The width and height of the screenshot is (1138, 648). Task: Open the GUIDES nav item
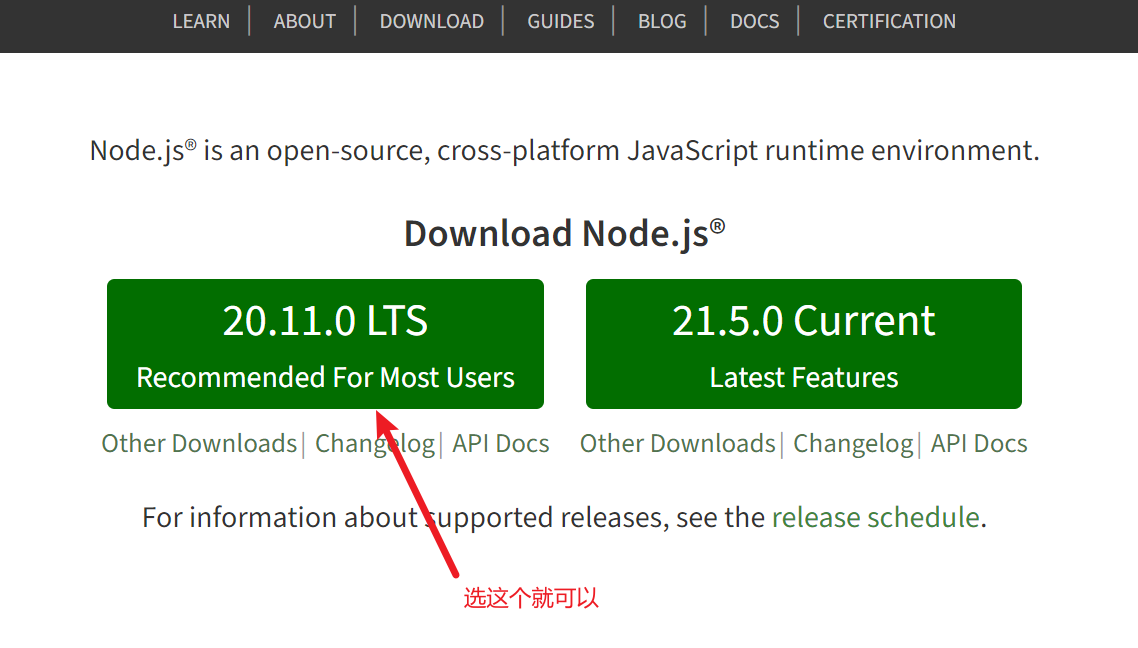pos(560,21)
